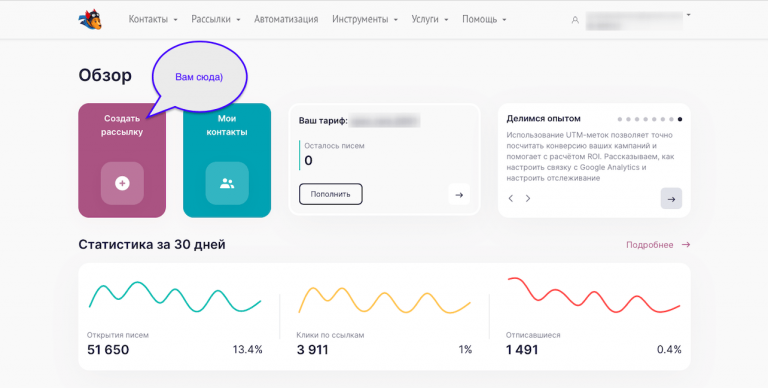Click the Открытия писем value 51 650
Image resolution: width=768 pixels, height=388 pixels.
pos(108,350)
